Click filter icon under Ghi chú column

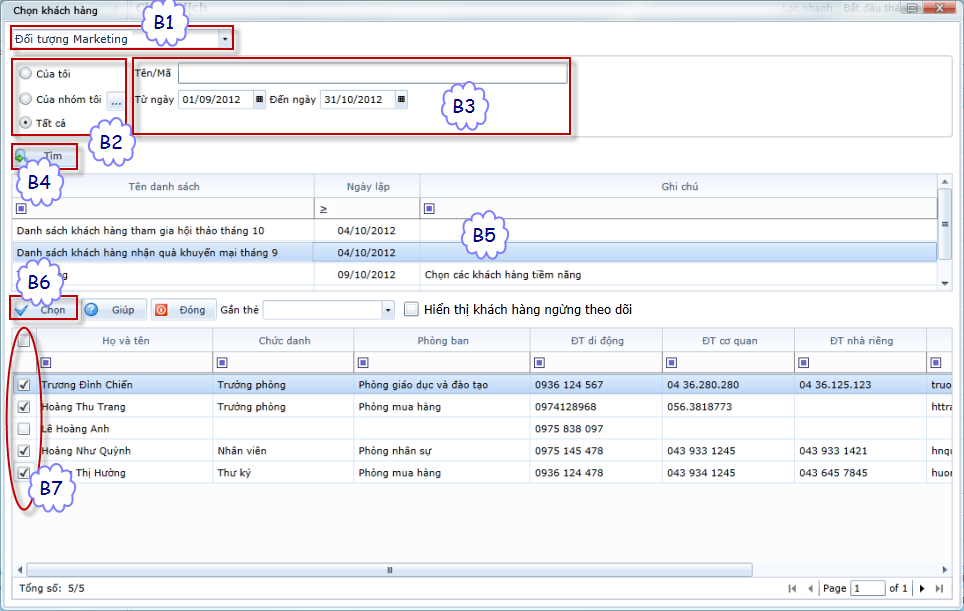click(x=429, y=209)
